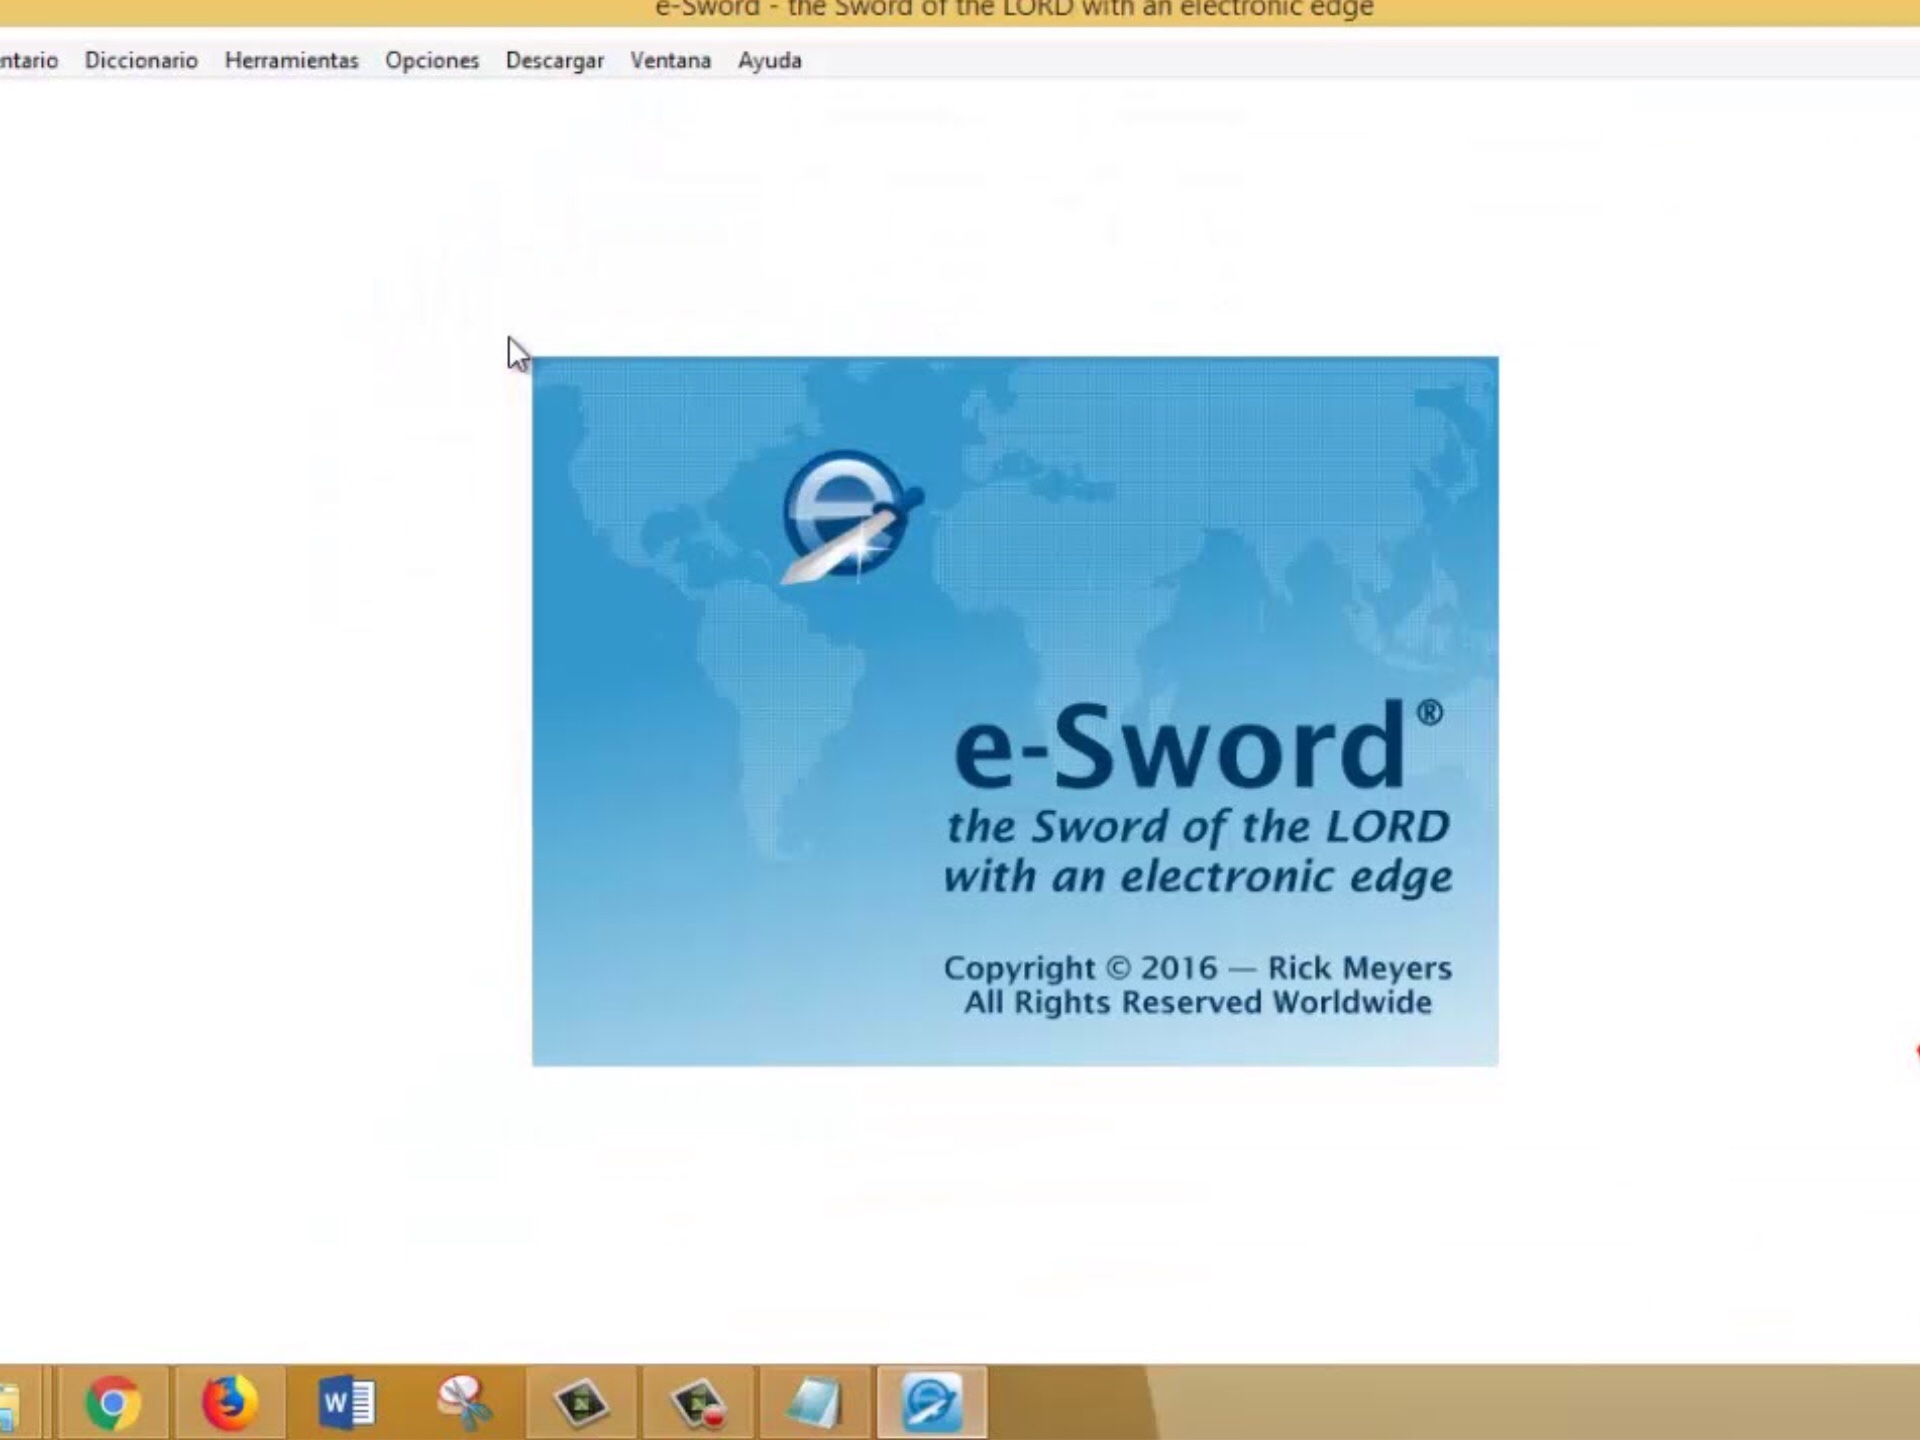
Task: Open Microsoft Word from the taskbar
Action: (x=346, y=1402)
